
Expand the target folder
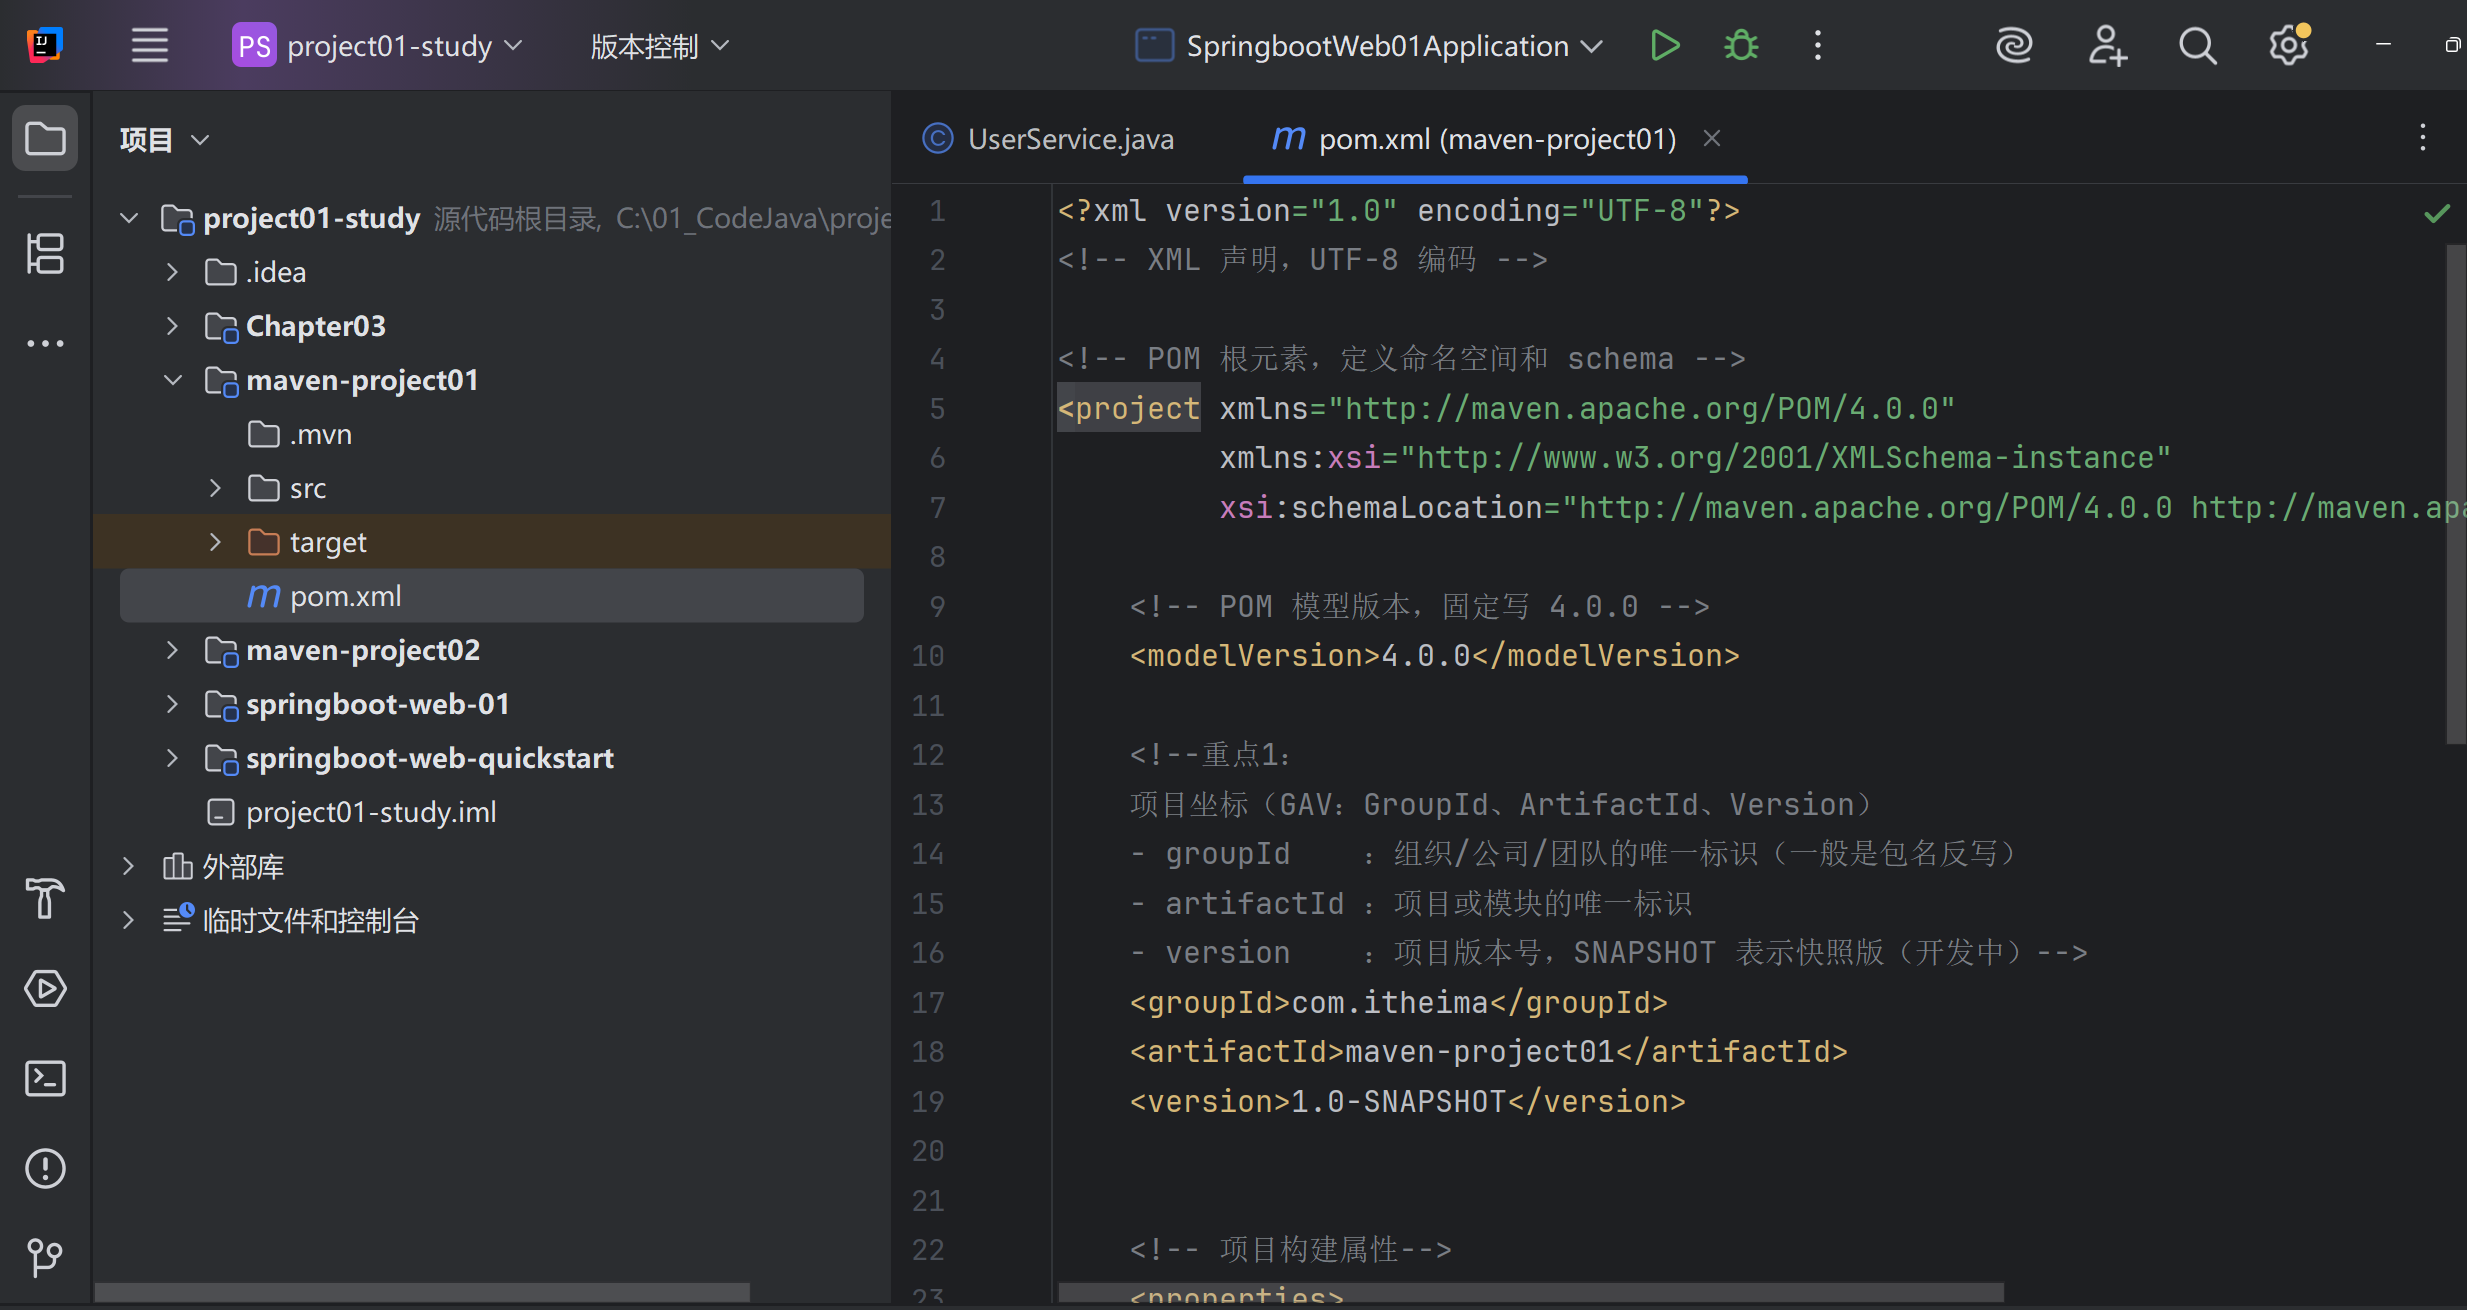215,542
